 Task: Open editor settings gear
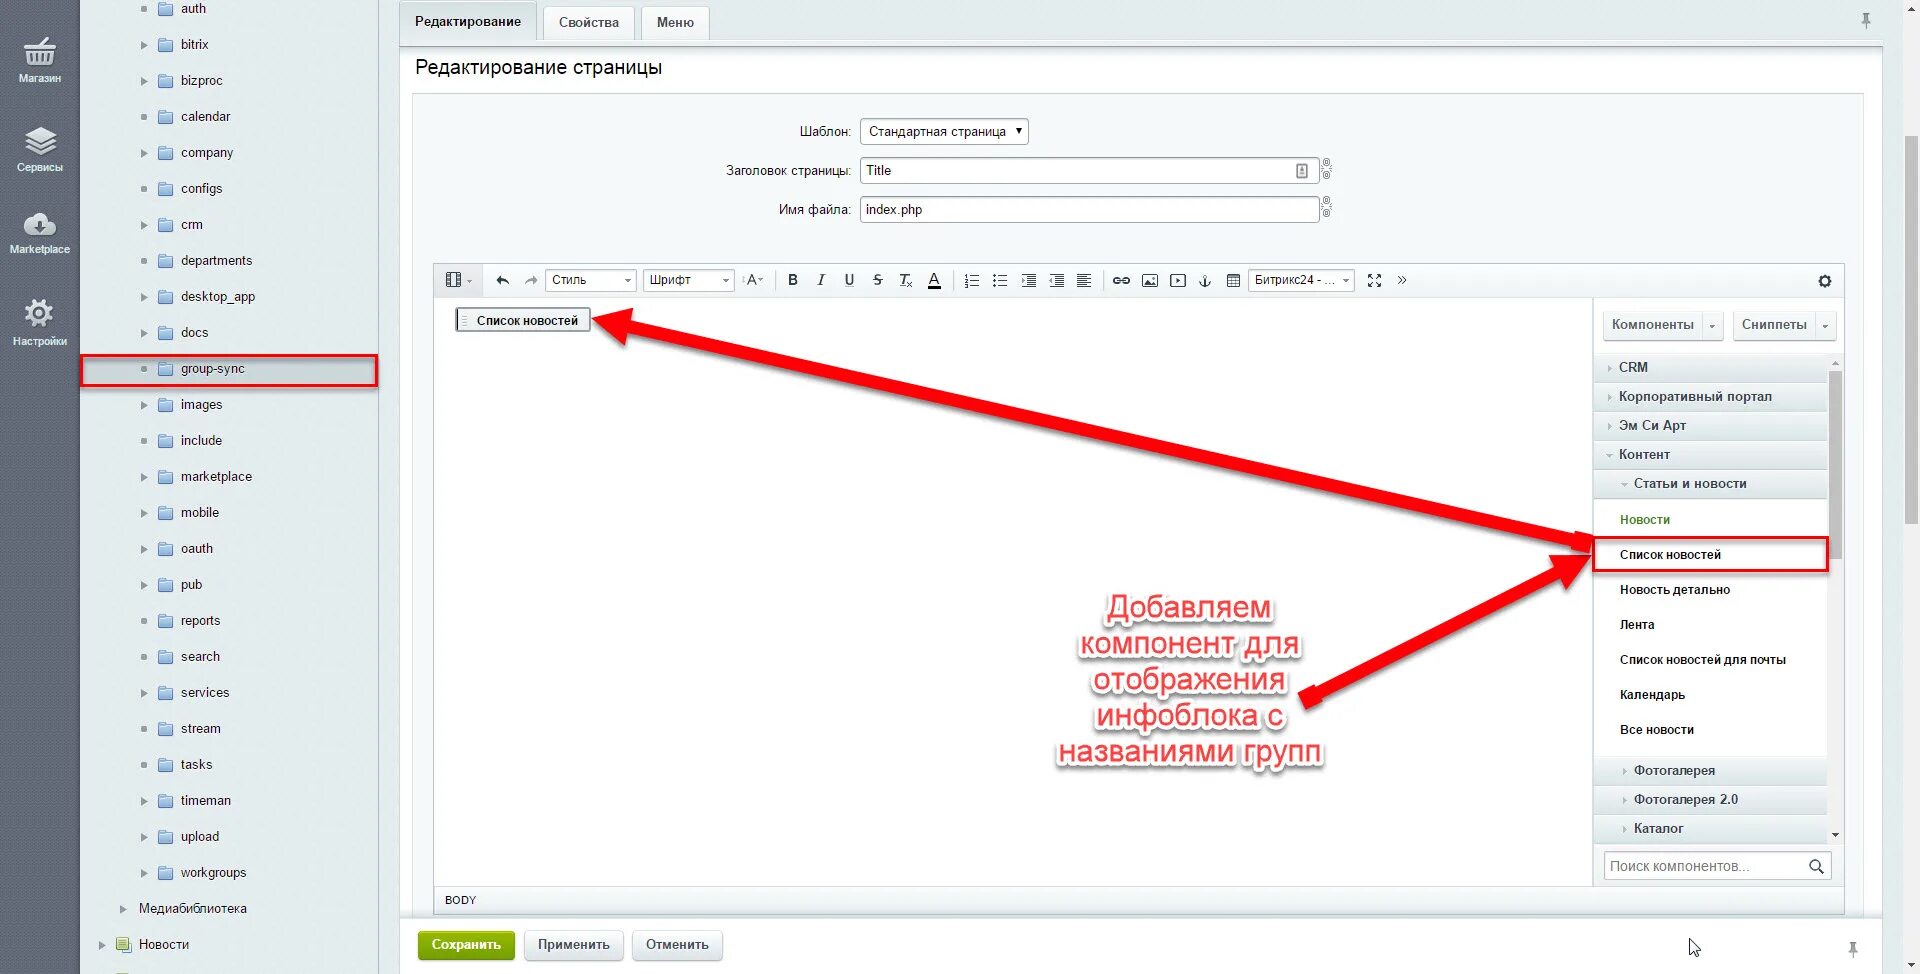click(x=1825, y=281)
